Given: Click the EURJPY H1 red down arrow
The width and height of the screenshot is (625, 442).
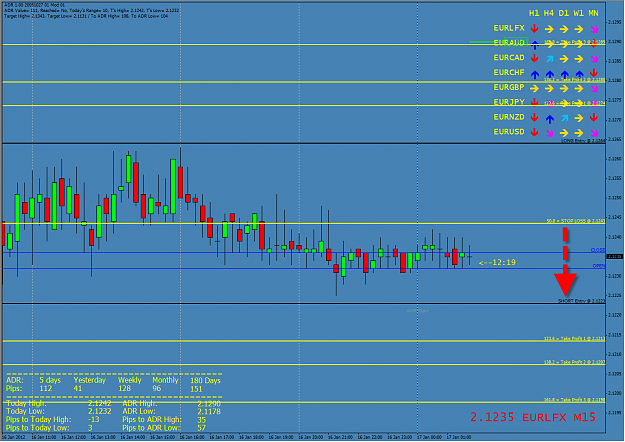Looking at the screenshot, I should point(535,103).
